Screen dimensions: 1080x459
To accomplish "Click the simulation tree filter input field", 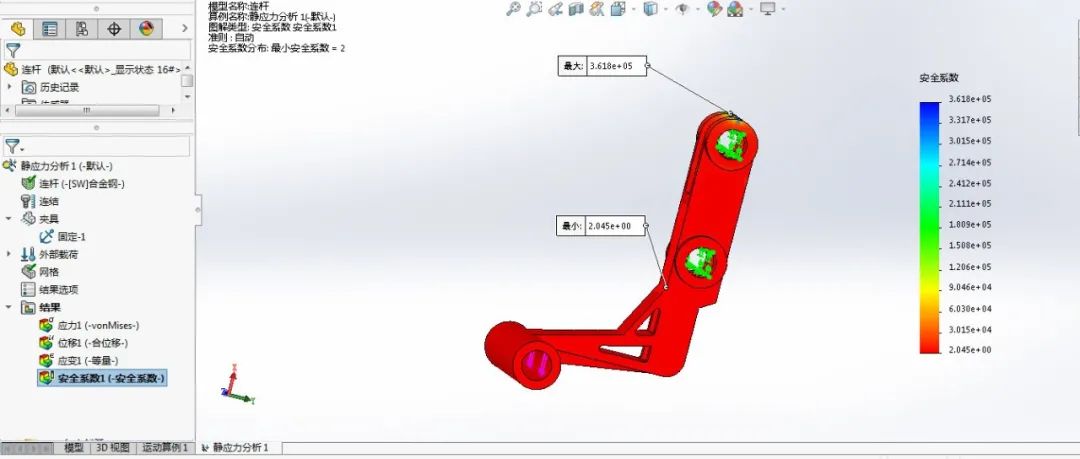I will click(x=97, y=146).
